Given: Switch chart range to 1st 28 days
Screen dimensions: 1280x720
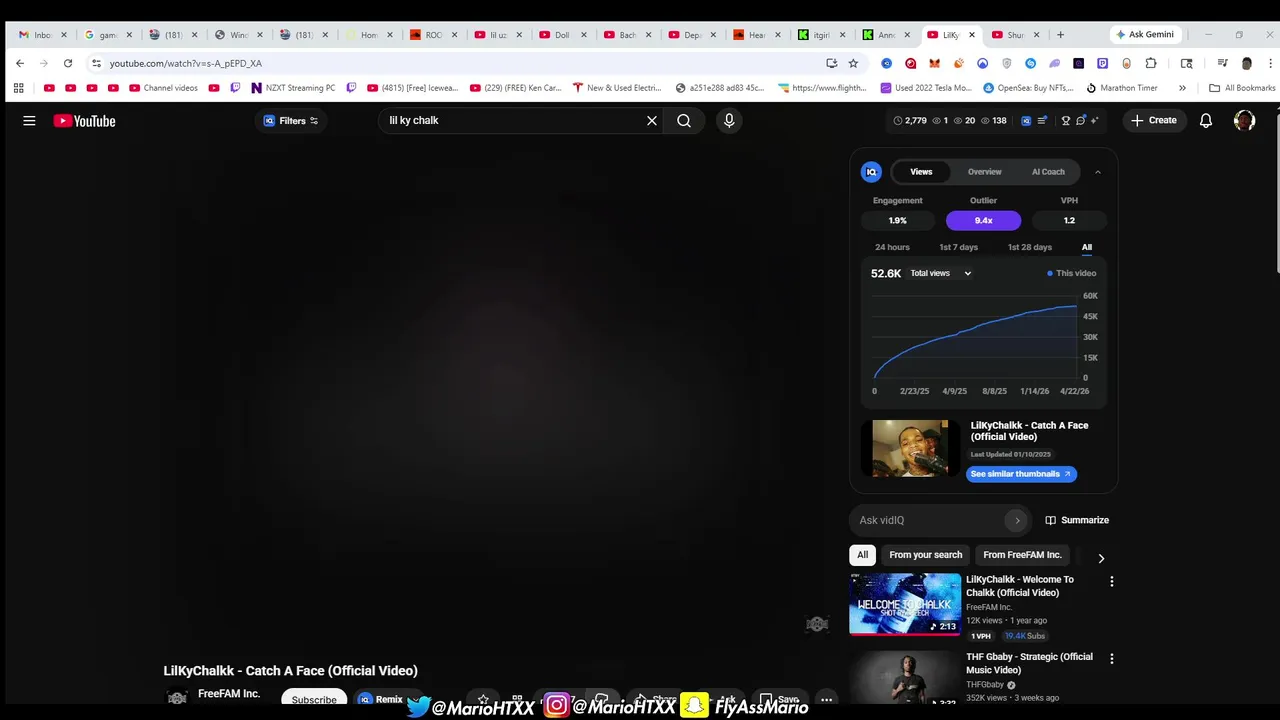Looking at the screenshot, I should point(1029,247).
